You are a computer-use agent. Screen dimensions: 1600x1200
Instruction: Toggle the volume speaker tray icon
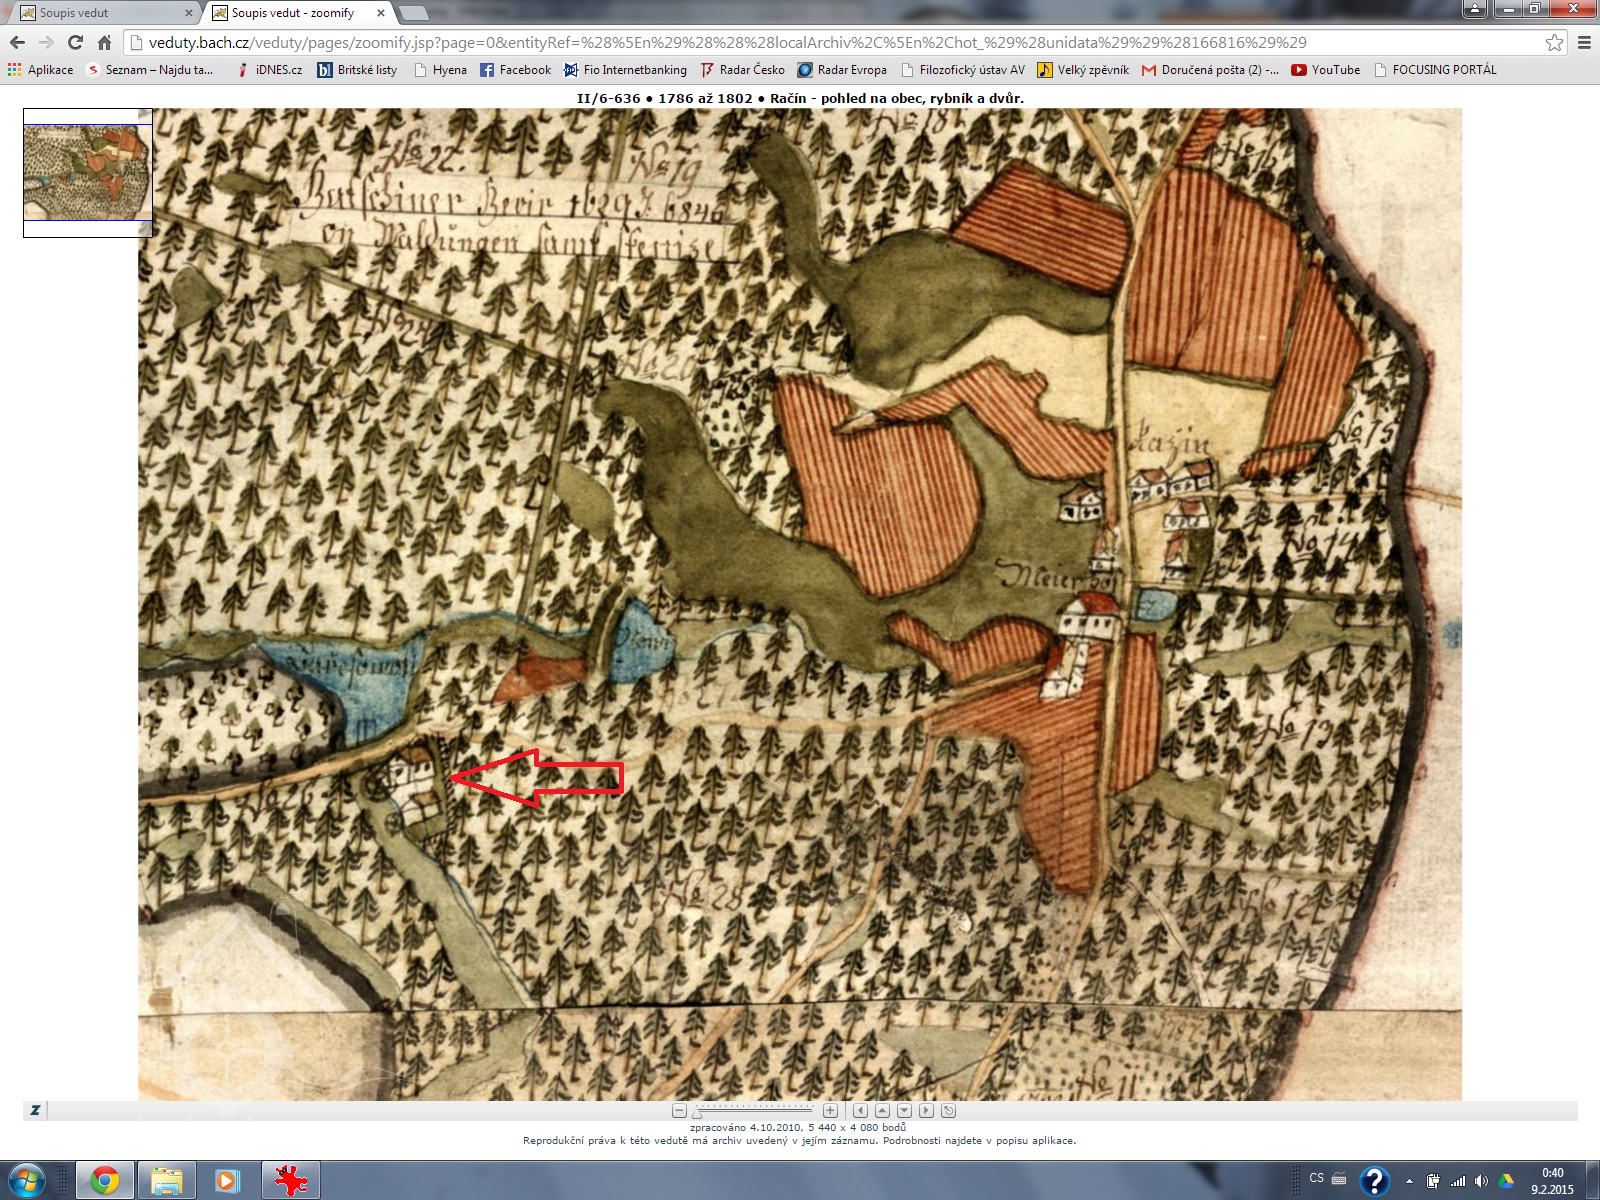pyautogui.click(x=1481, y=1181)
